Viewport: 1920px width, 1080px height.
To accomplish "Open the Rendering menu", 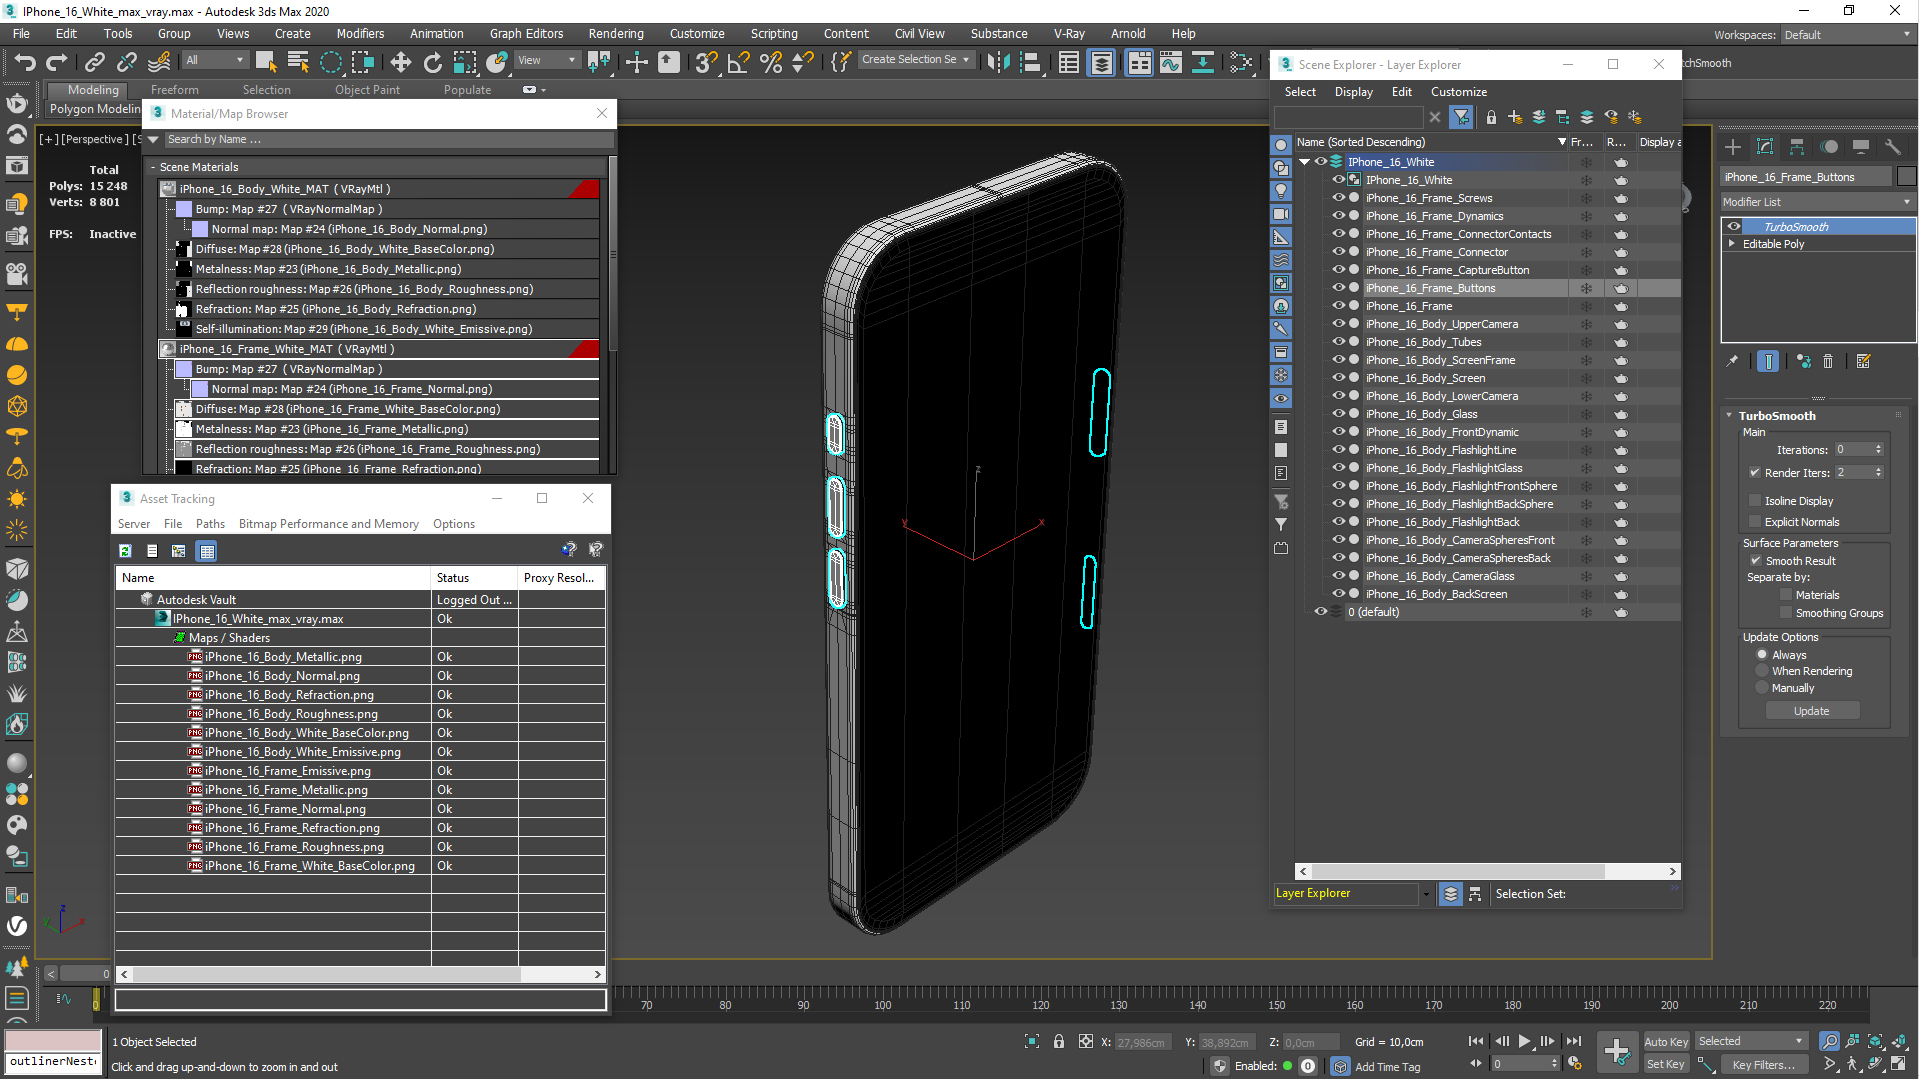I will coord(616,34).
